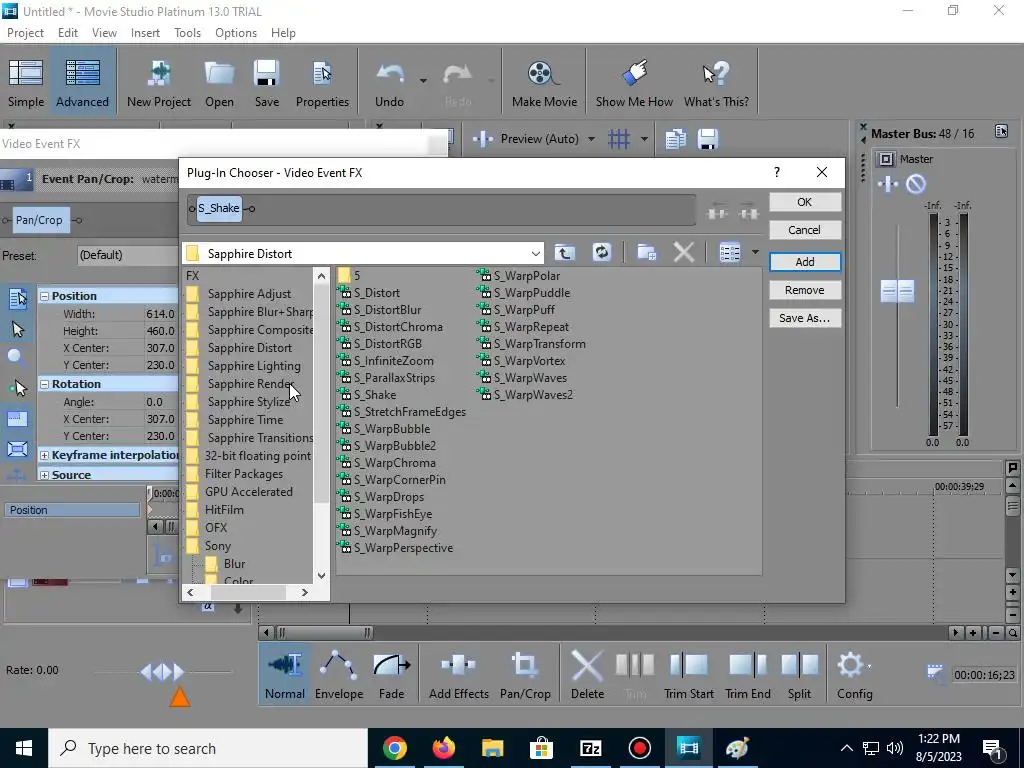Viewport: 1024px width, 768px height.
Task: Expand Keyframe interpolation section
Action: [x=44, y=455]
